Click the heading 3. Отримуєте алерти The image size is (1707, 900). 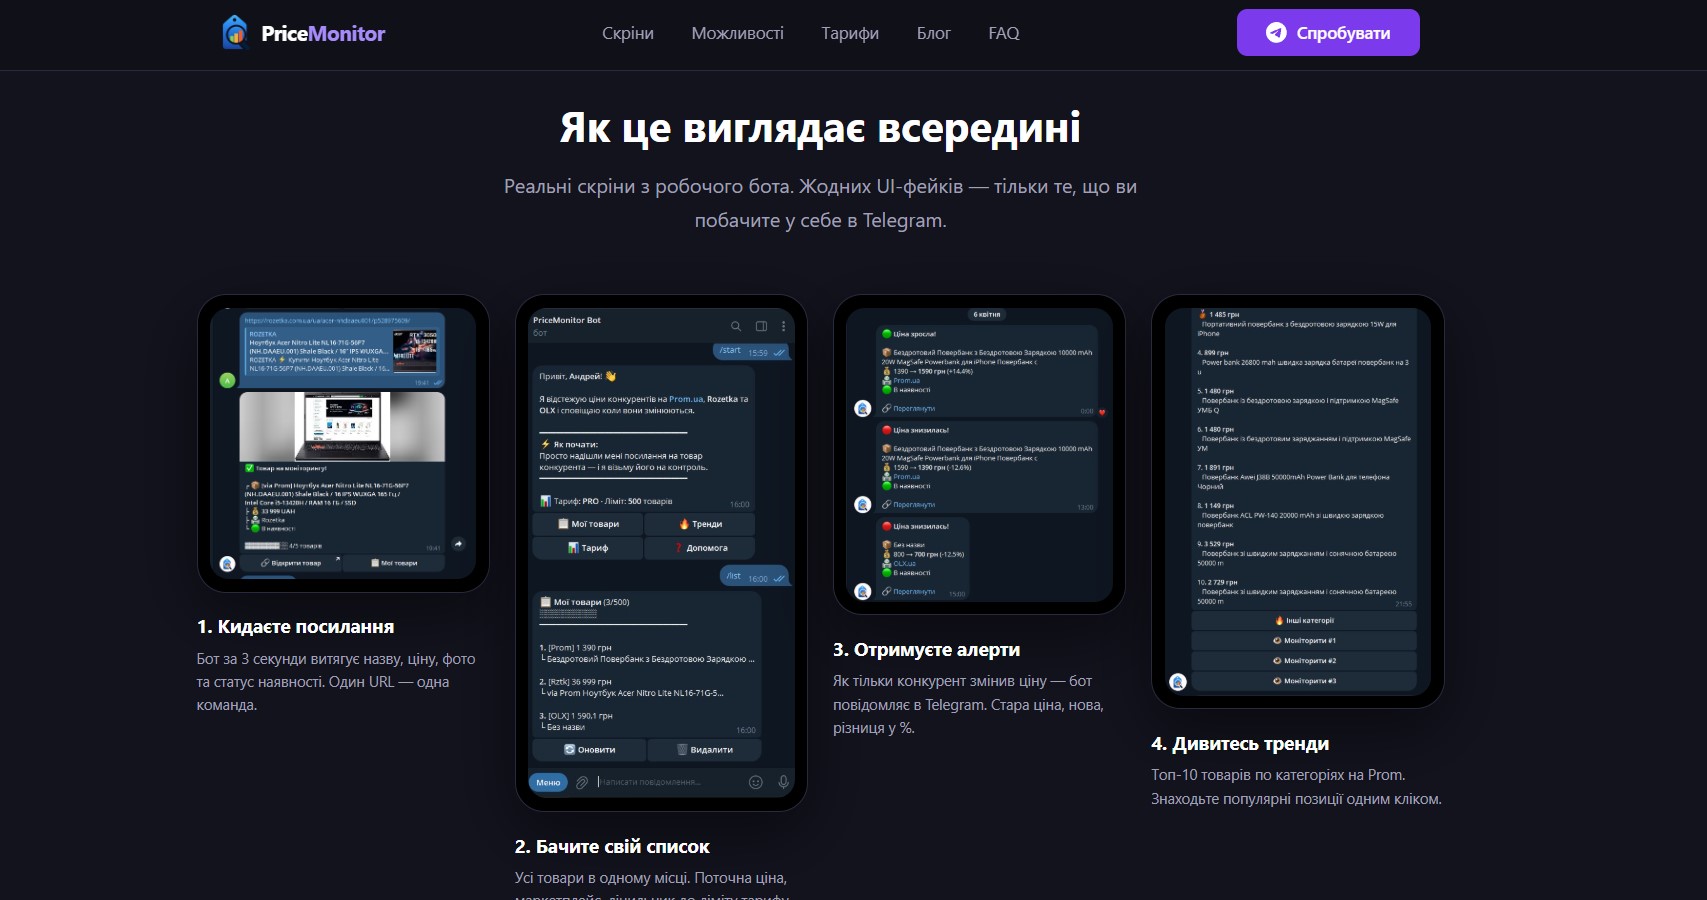[x=926, y=650]
